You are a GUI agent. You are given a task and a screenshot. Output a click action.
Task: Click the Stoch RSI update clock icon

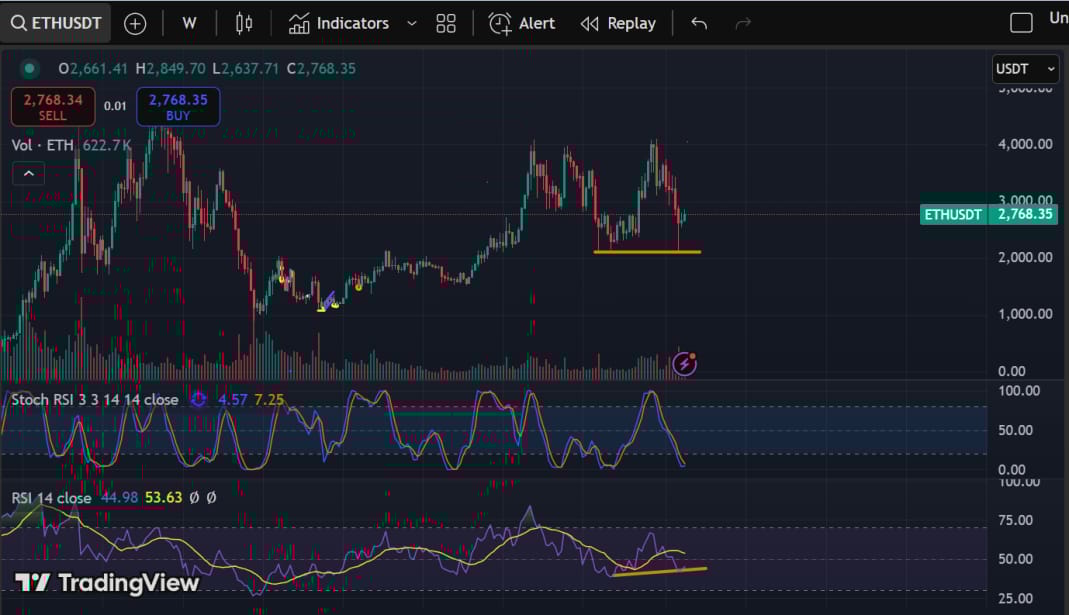pyautogui.click(x=198, y=399)
